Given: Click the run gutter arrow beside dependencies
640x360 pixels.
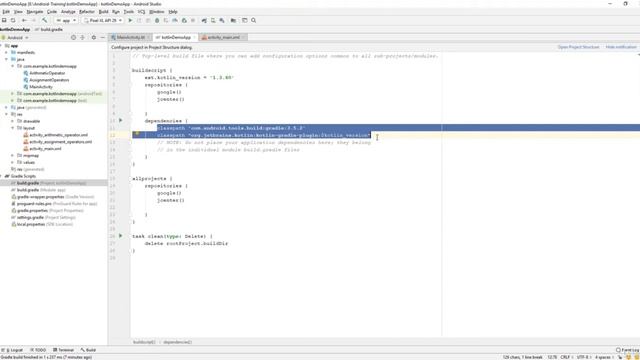Looking at the screenshot, I should (x=120, y=120).
